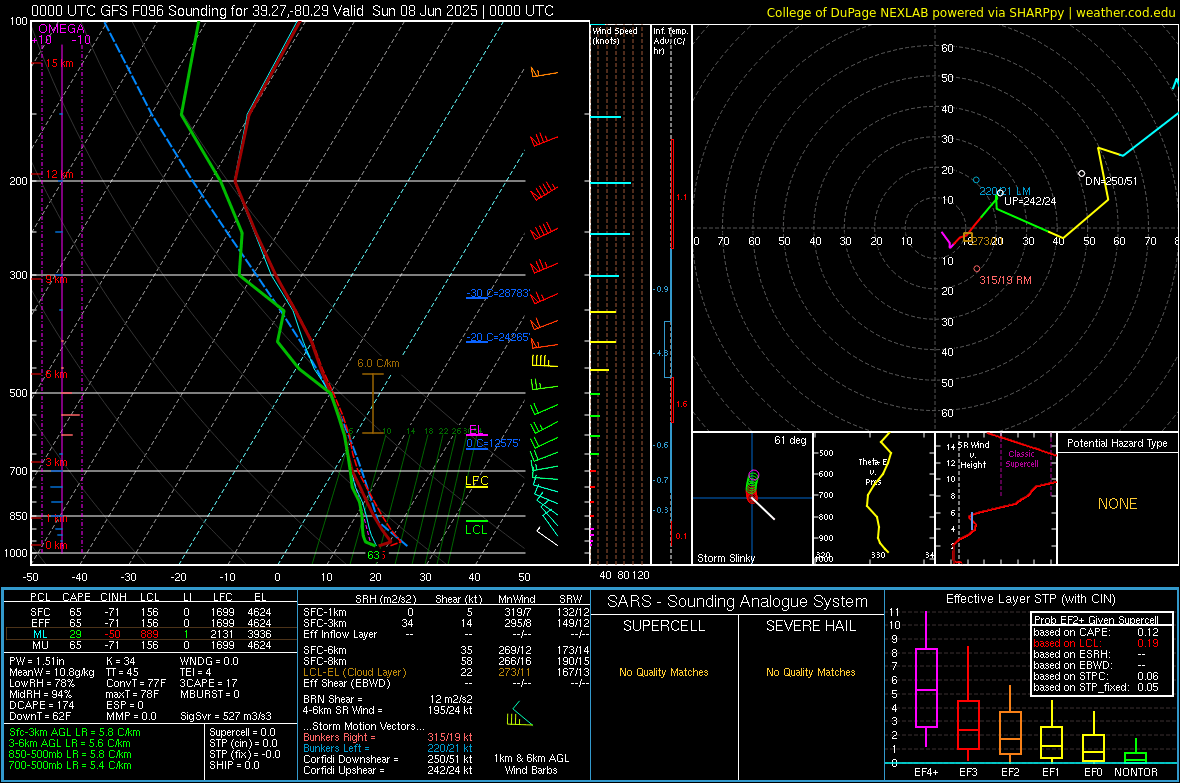Click the -30 C=28783' height label
This screenshot has height=783, width=1180.
coord(497,293)
